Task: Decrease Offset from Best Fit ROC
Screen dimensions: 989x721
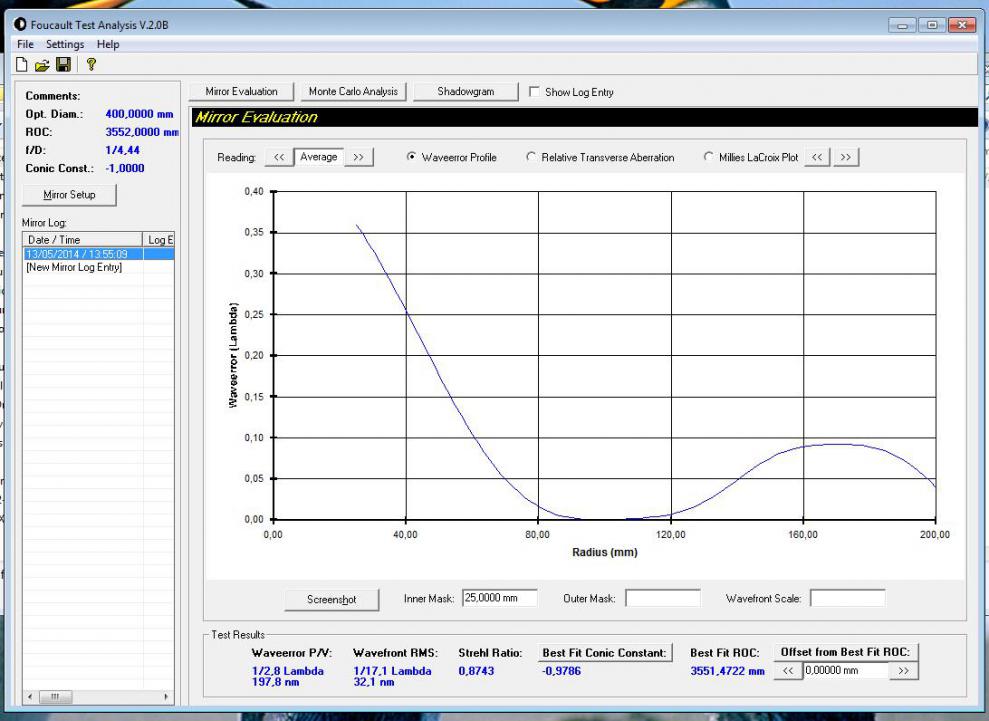Action: 788,671
